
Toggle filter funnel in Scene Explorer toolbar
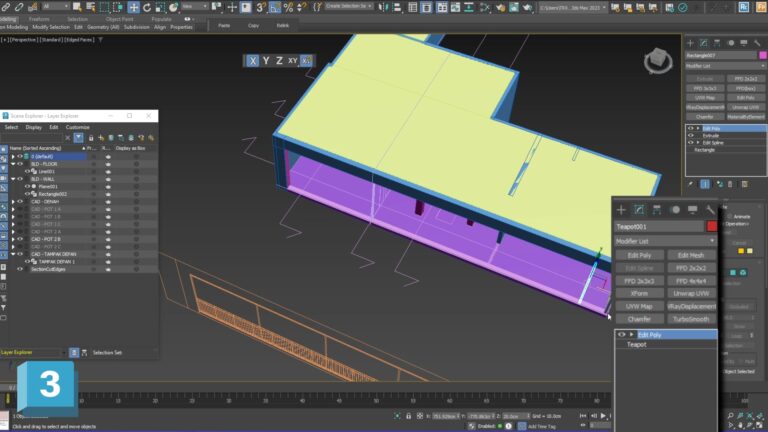tap(78, 138)
